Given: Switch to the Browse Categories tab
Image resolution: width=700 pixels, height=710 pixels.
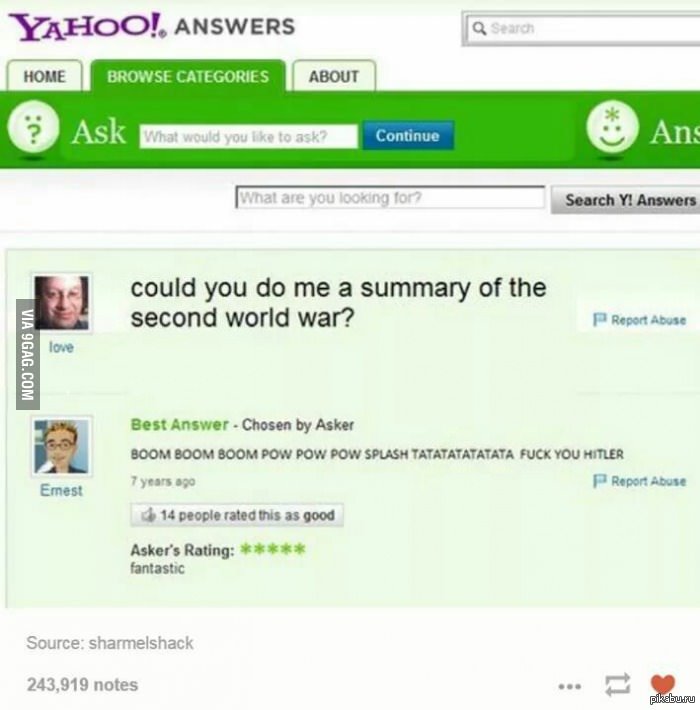Looking at the screenshot, I should pos(188,76).
